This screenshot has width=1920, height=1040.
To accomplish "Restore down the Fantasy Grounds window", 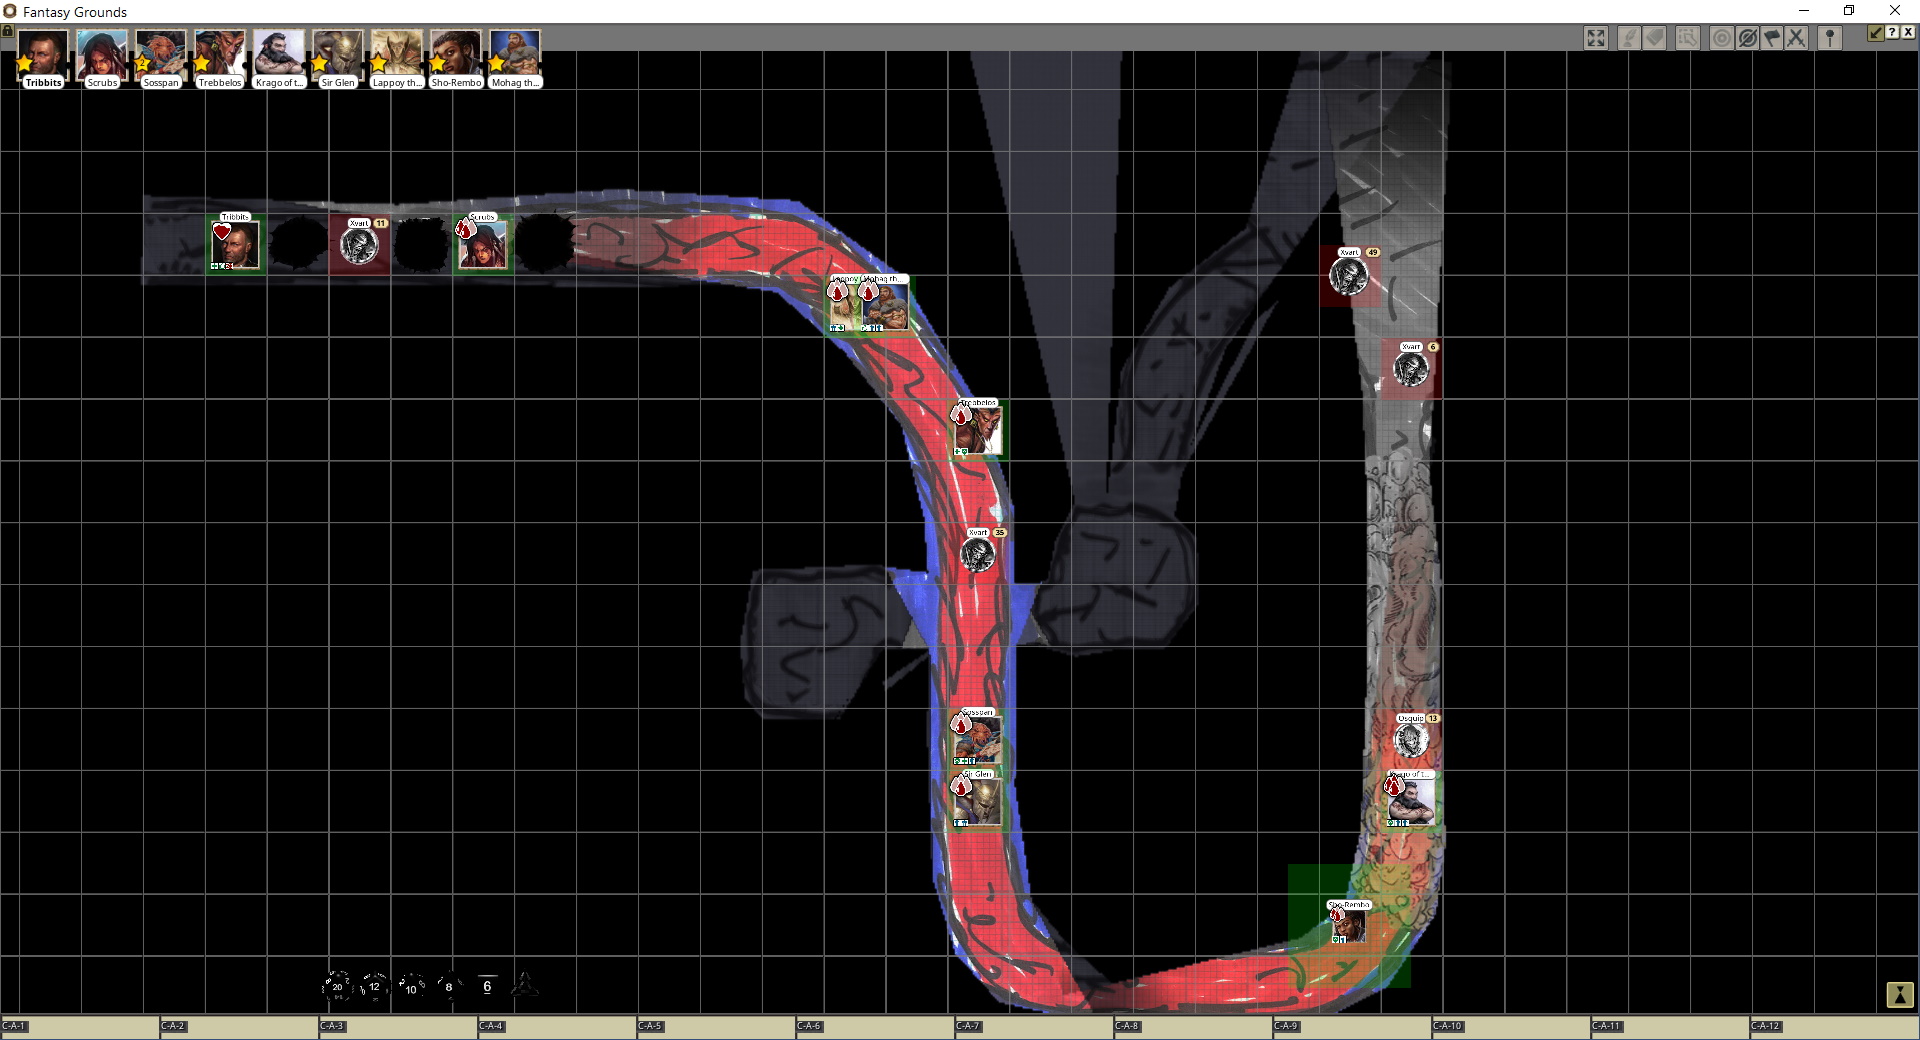I will tap(1849, 11).
